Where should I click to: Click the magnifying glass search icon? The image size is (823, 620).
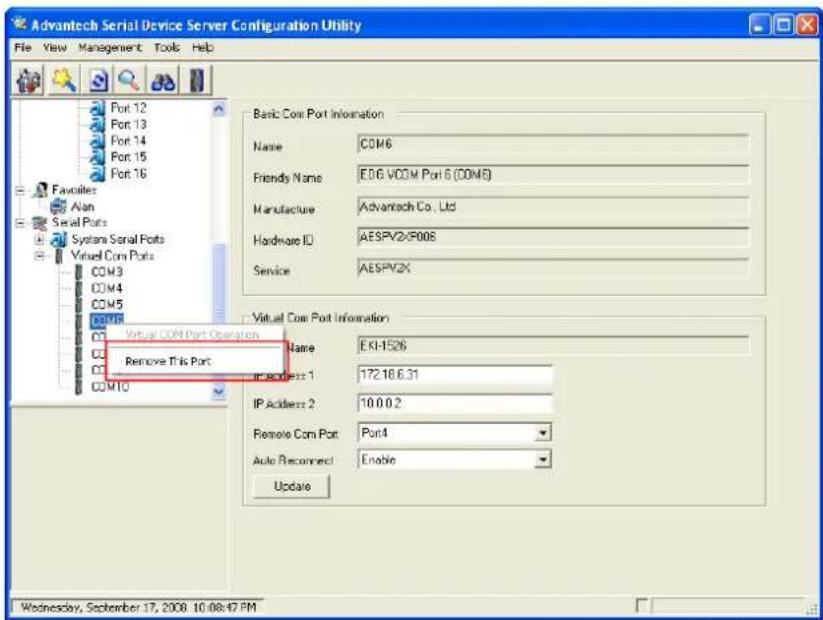click(x=129, y=81)
